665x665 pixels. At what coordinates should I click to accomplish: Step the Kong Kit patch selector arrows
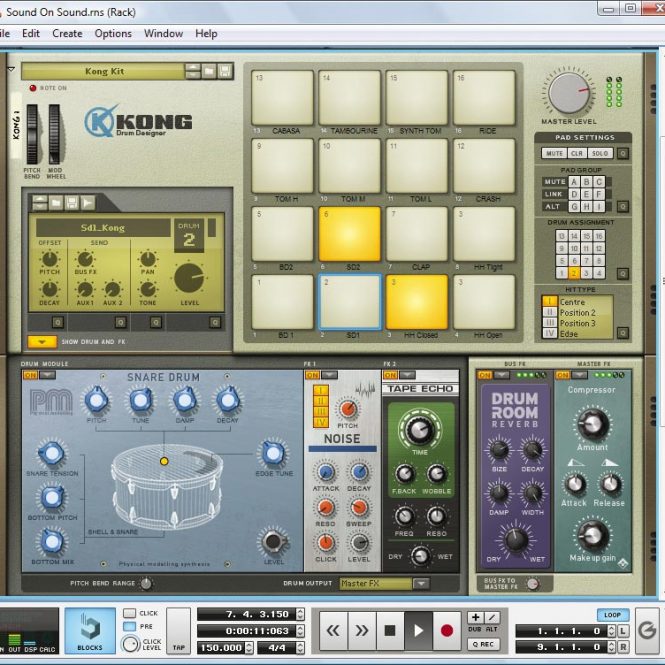tap(193, 71)
